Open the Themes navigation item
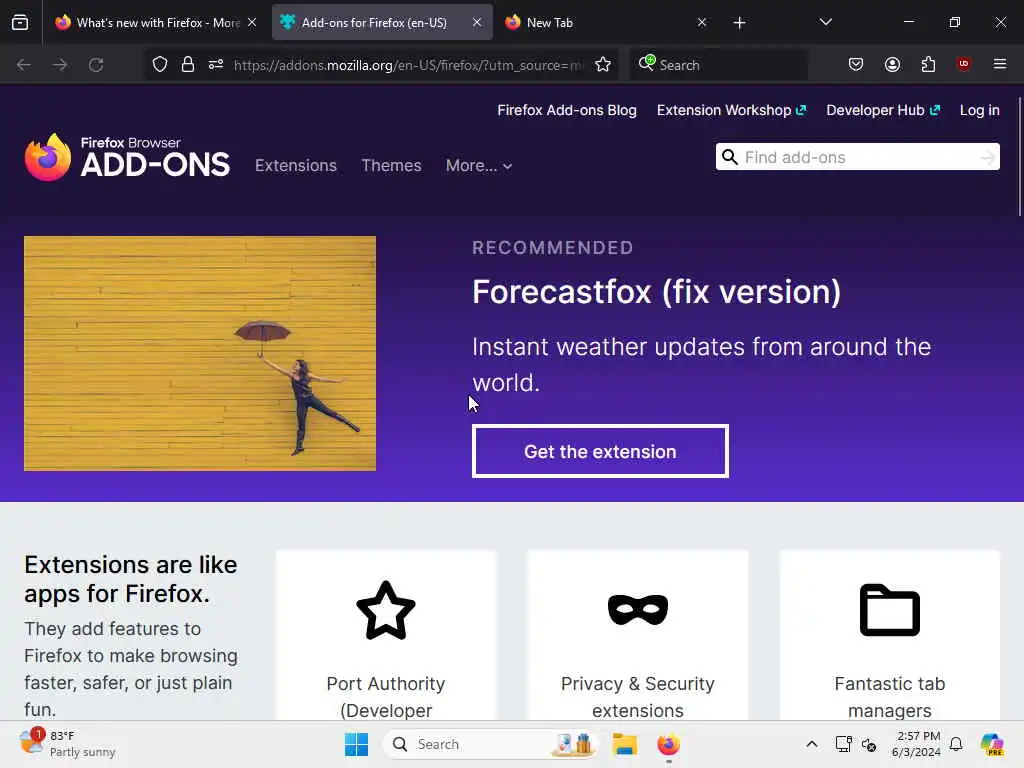This screenshot has width=1024, height=768. [391, 166]
